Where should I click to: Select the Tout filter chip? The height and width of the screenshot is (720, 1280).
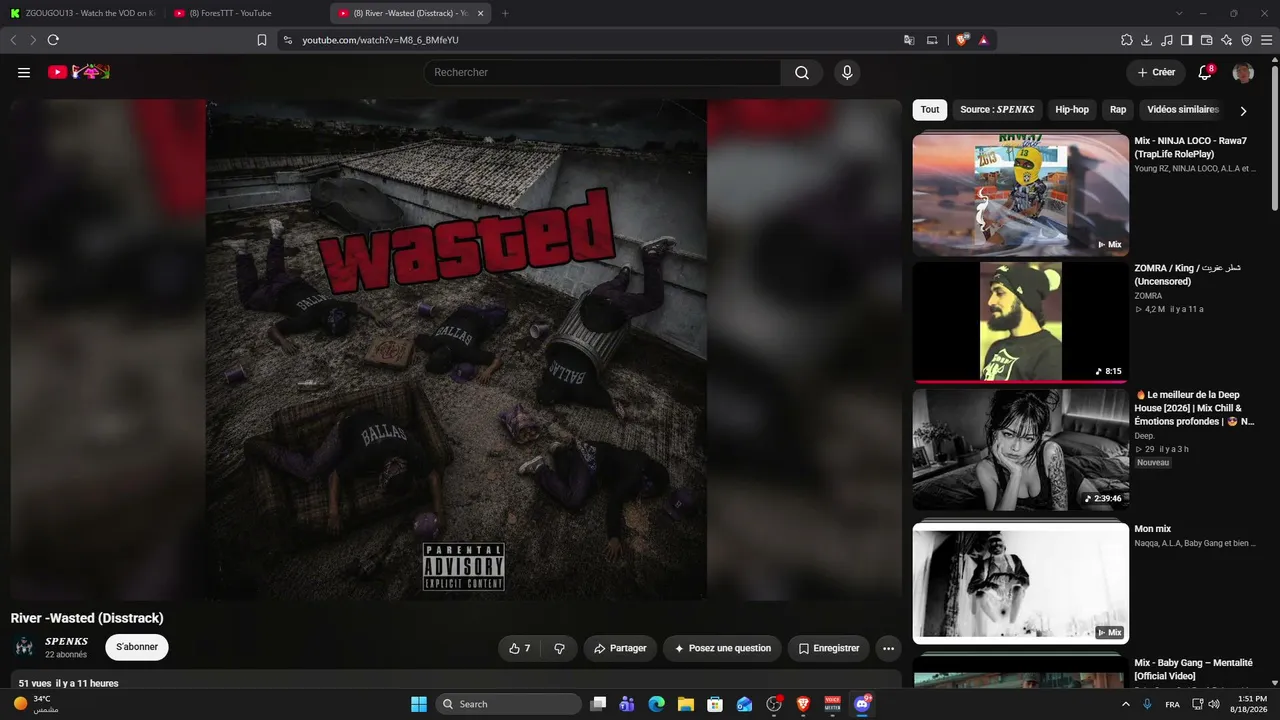(930, 110)
